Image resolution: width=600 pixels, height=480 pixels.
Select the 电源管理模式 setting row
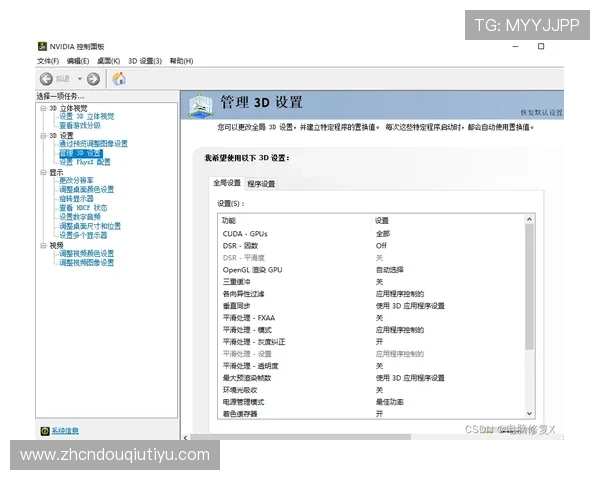(x=371, y=402)
